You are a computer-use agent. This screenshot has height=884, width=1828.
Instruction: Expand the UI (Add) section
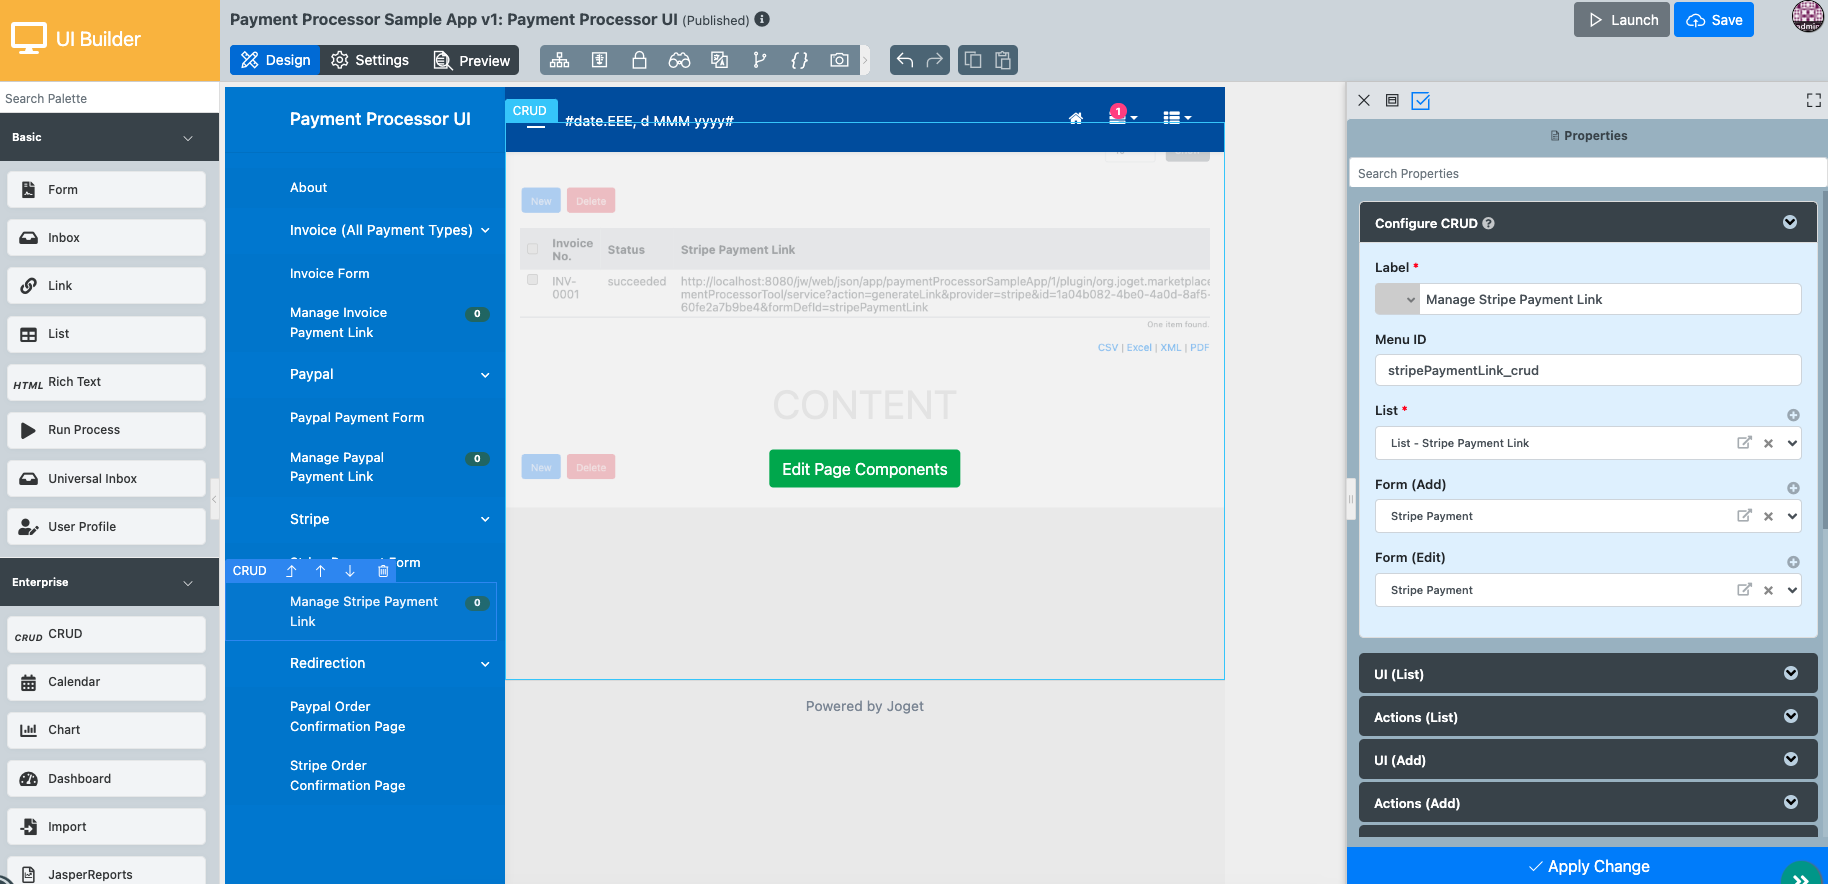point(1790,759)
